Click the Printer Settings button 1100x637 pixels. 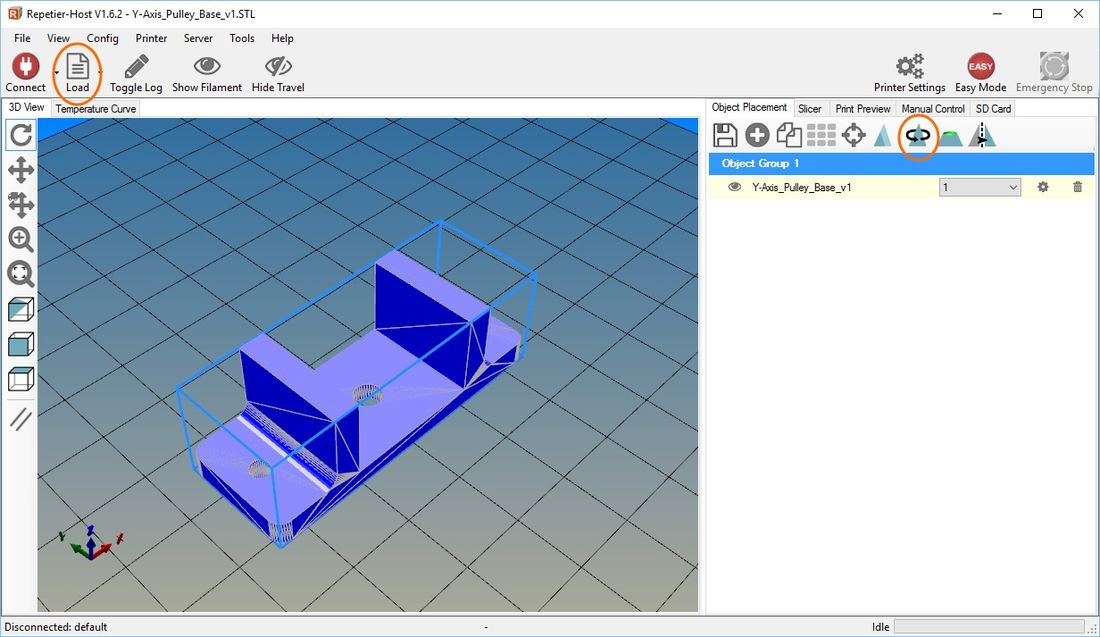(909, 73)
